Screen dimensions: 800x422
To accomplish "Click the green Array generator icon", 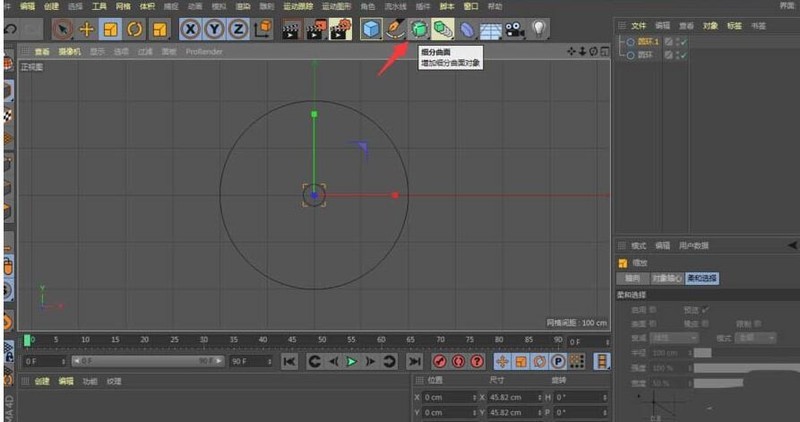I will 442,29.
